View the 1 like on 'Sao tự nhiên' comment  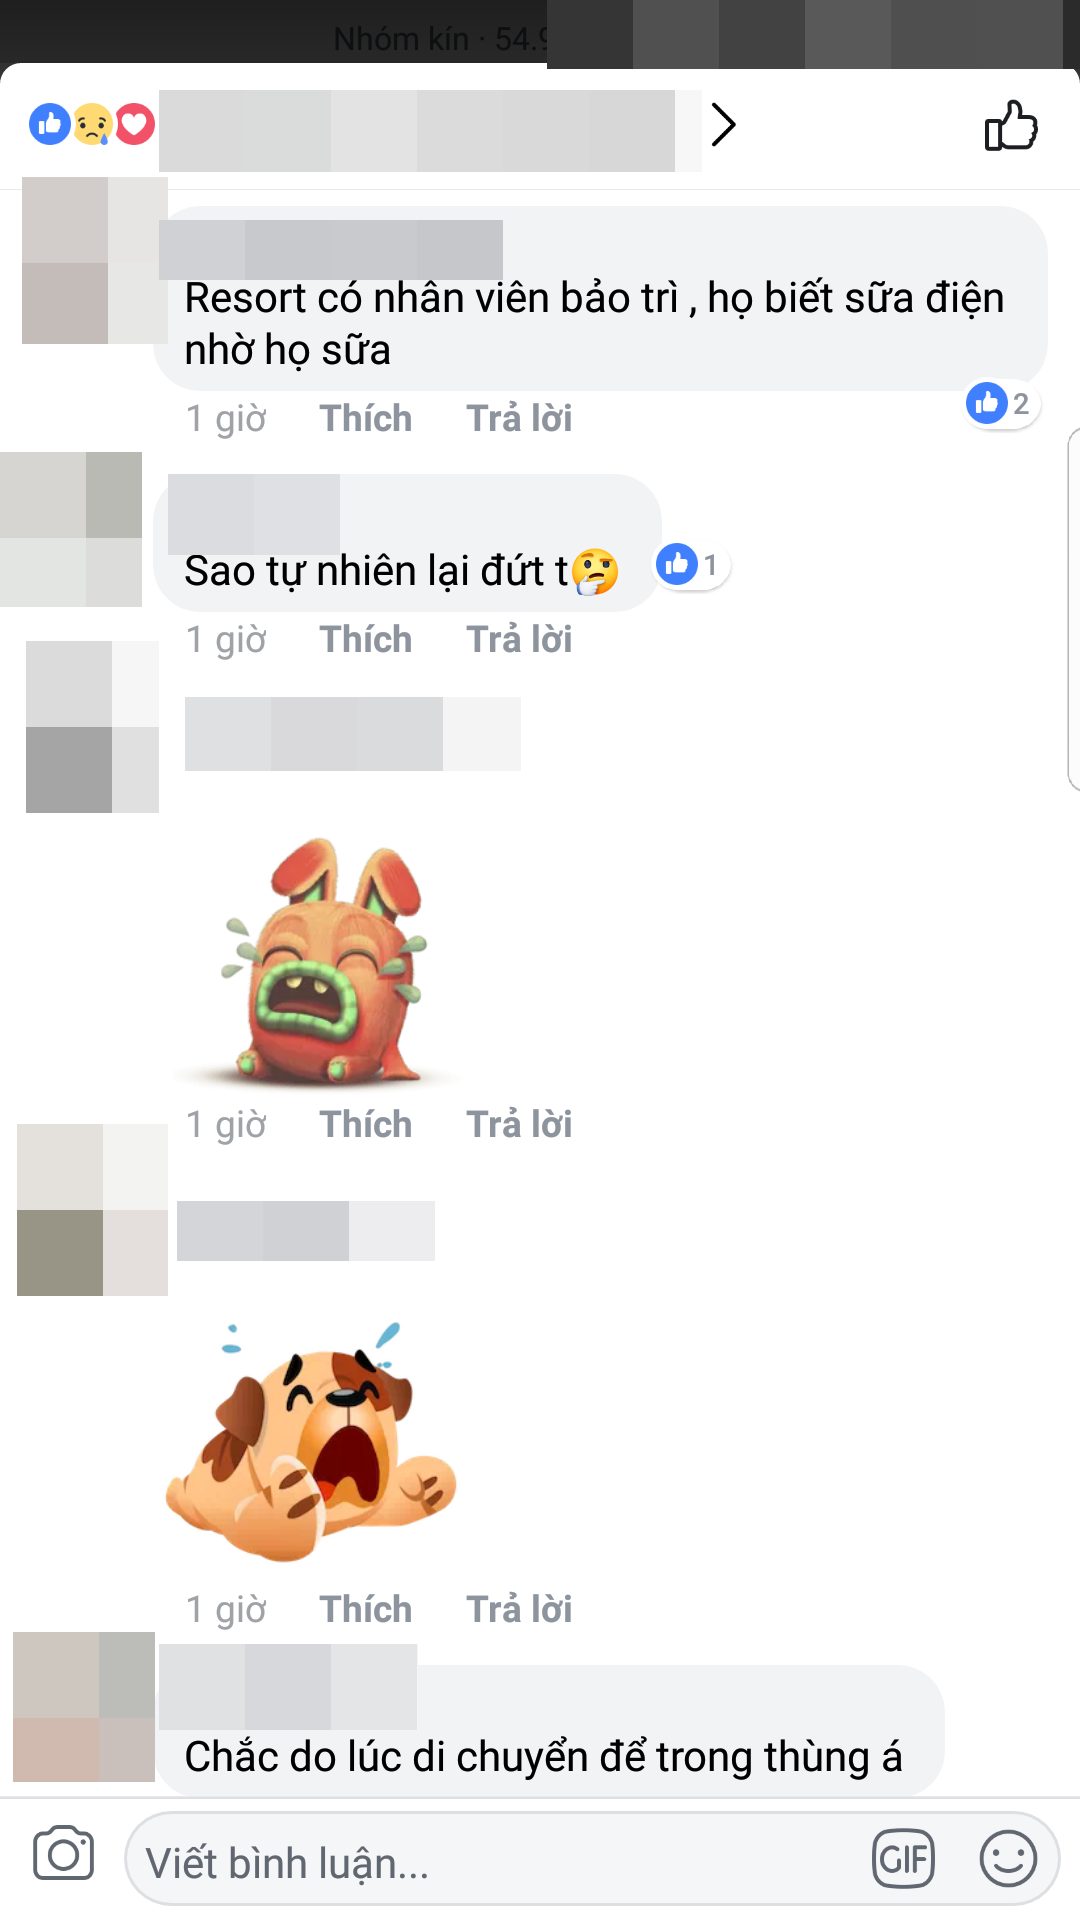pyautogui.click(x=691, y=565)
